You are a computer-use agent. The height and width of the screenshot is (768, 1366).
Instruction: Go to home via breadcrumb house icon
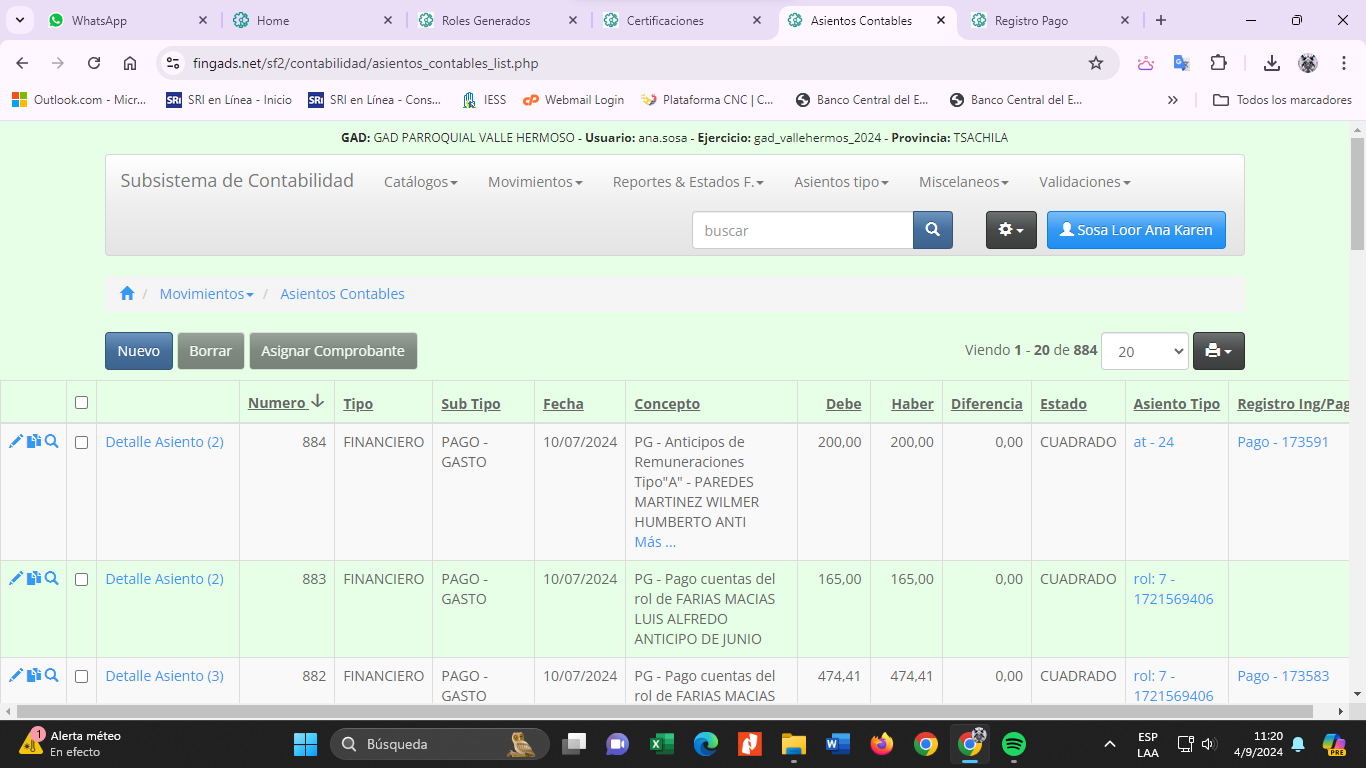coord(127,294)
